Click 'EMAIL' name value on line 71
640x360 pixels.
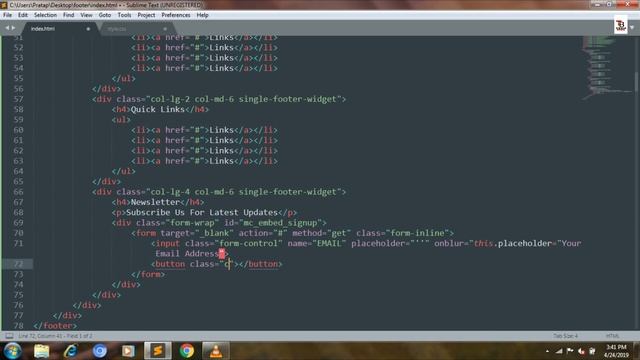329,244
